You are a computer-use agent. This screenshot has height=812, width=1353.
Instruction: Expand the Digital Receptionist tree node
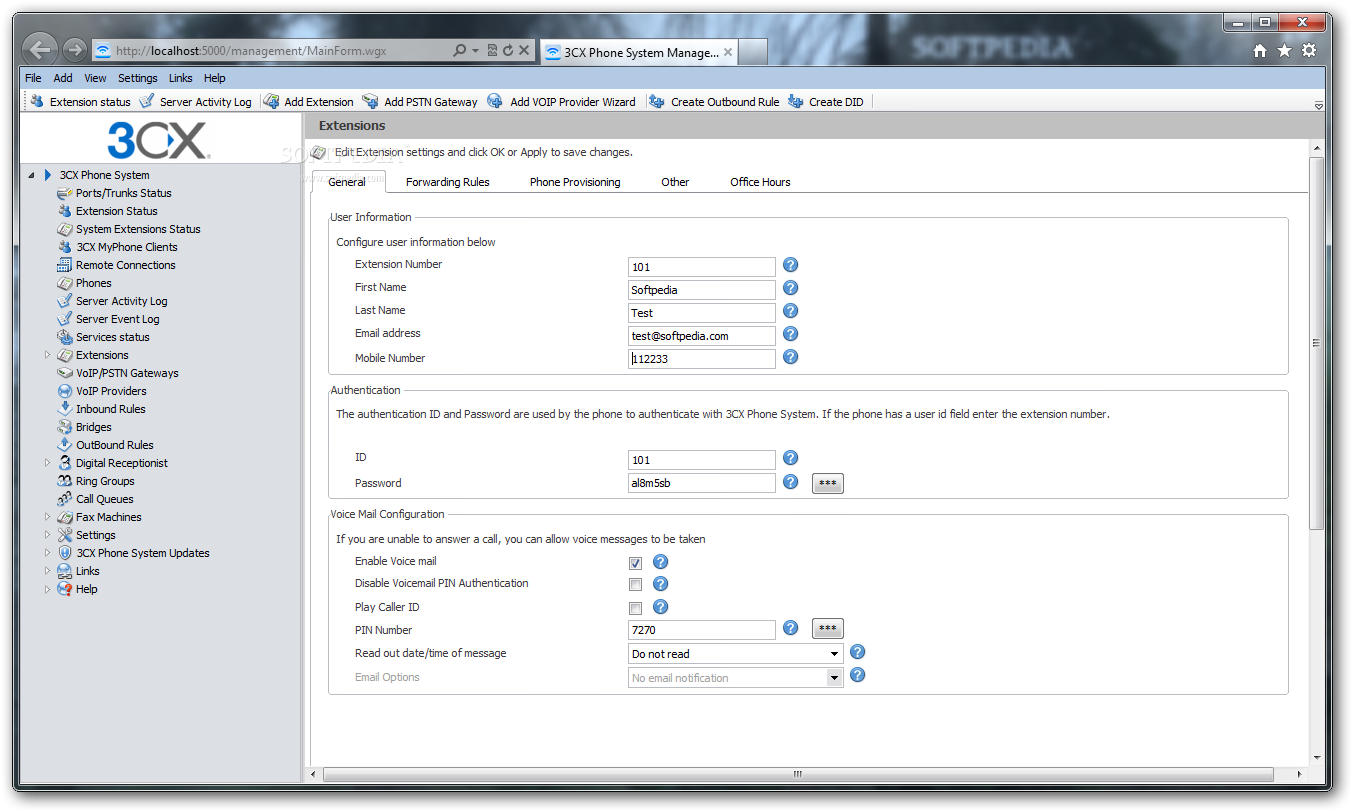click(47, 463)
